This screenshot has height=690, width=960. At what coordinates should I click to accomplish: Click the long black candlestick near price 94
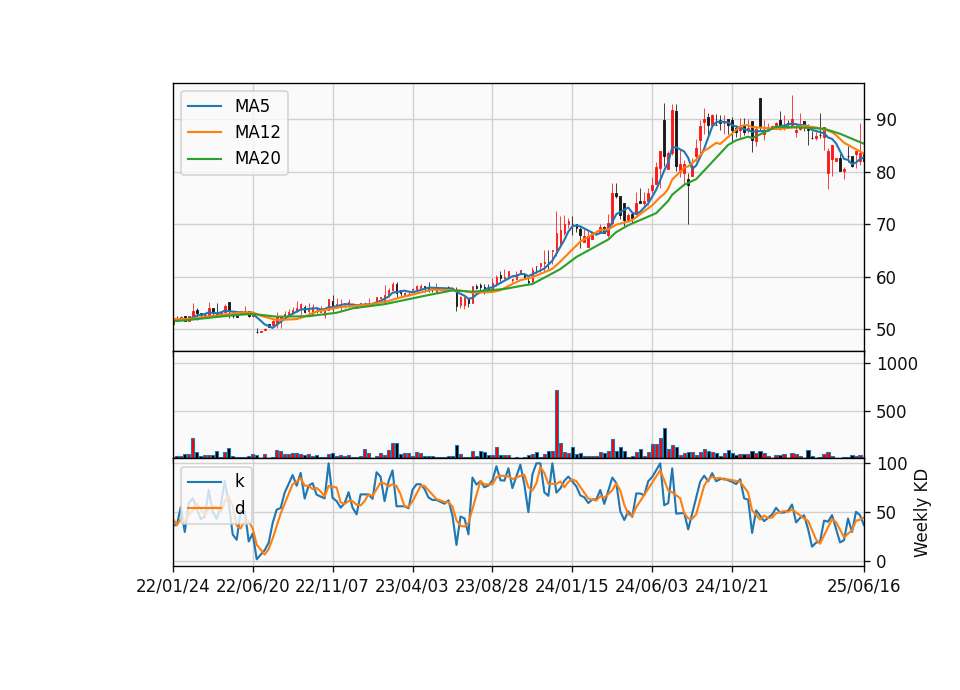coord(760,113)
